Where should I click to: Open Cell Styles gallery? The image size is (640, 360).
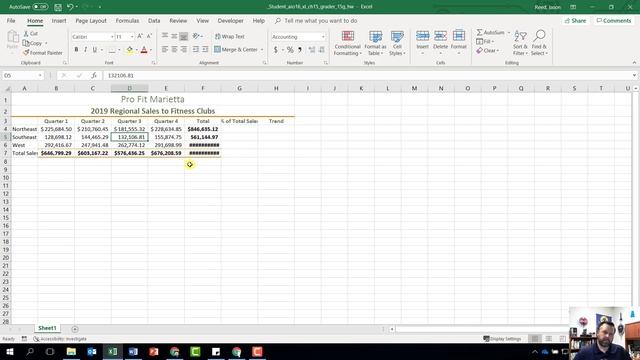click(x=397, y=43)
